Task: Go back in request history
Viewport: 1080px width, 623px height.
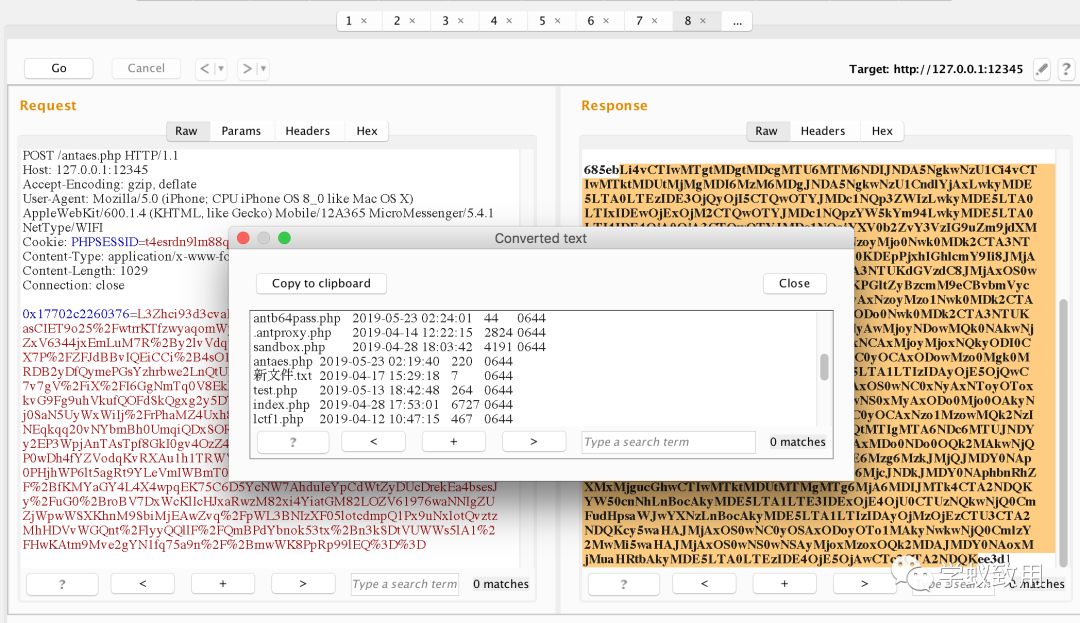Action: pos(204,68)
